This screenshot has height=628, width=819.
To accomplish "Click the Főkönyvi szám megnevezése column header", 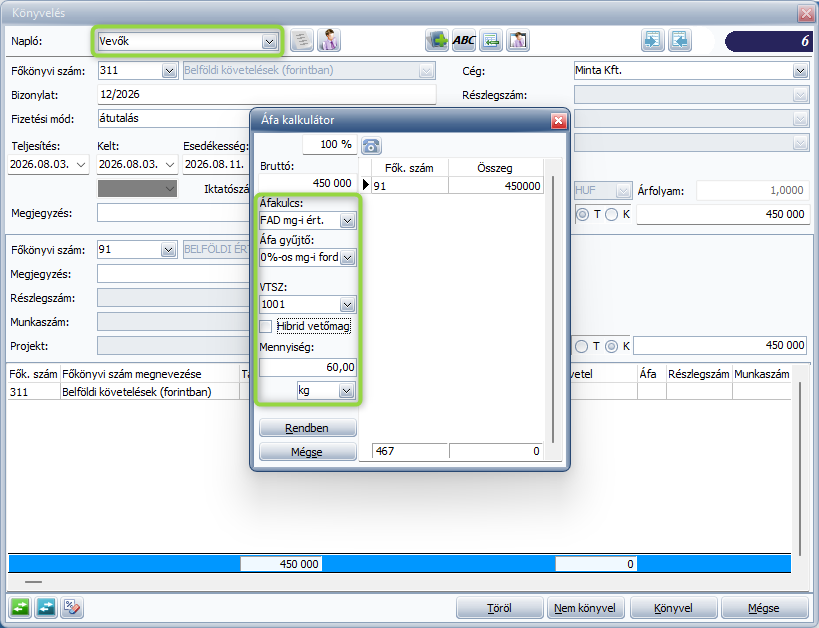I will point(150,374).
